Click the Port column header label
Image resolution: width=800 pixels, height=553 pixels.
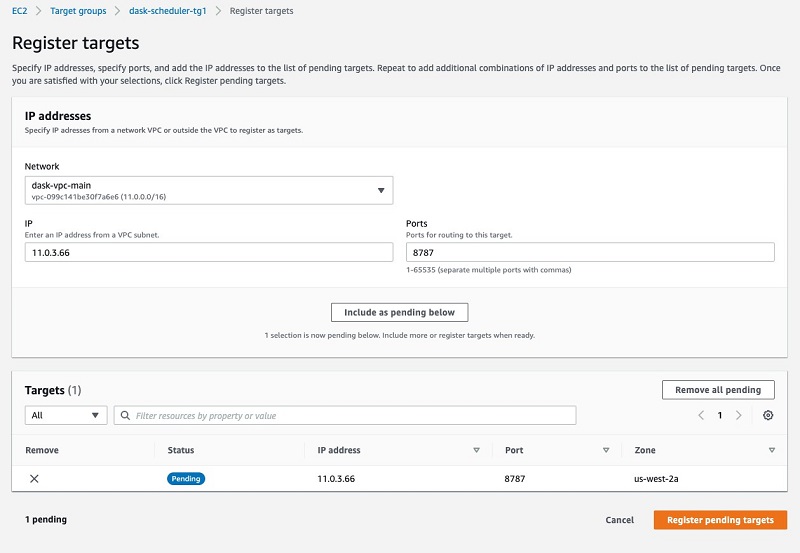(x=514, y=450)
